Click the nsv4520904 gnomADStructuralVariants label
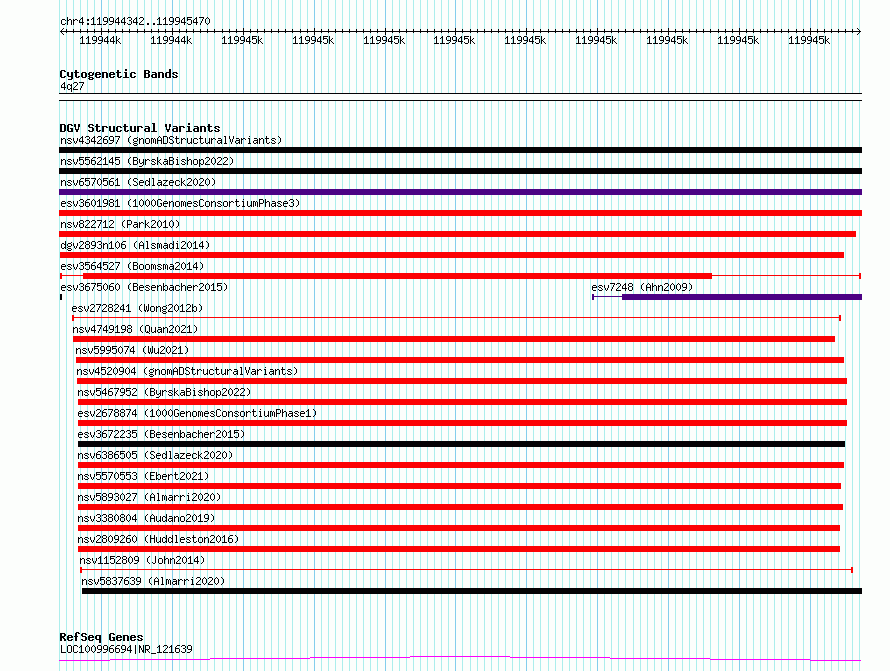The image size is (890, 671). pos(187,371)
